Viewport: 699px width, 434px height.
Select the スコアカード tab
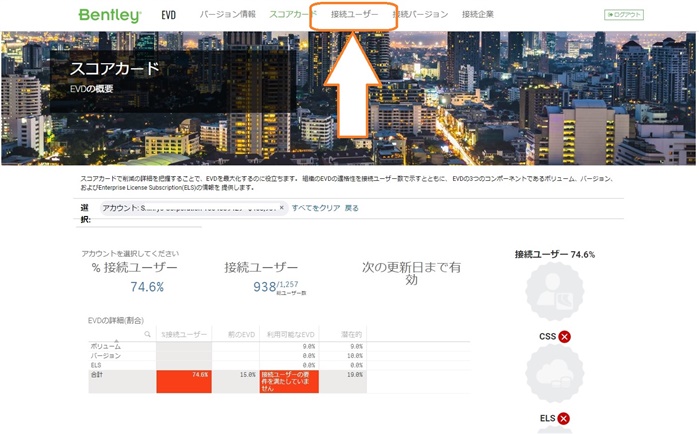tap(293, 14)
